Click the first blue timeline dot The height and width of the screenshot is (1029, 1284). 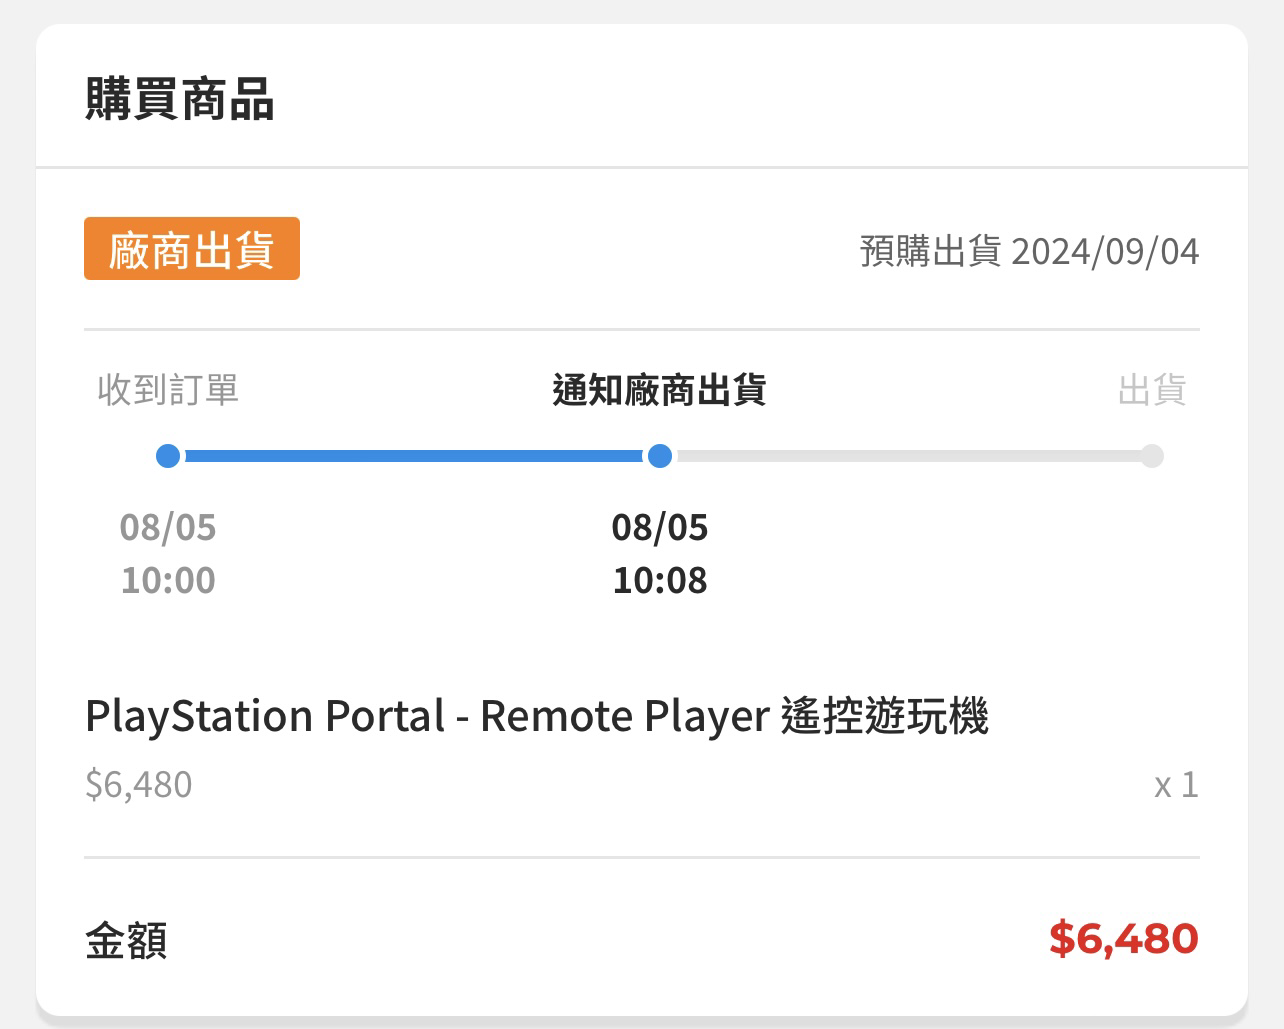coord(168,457)
